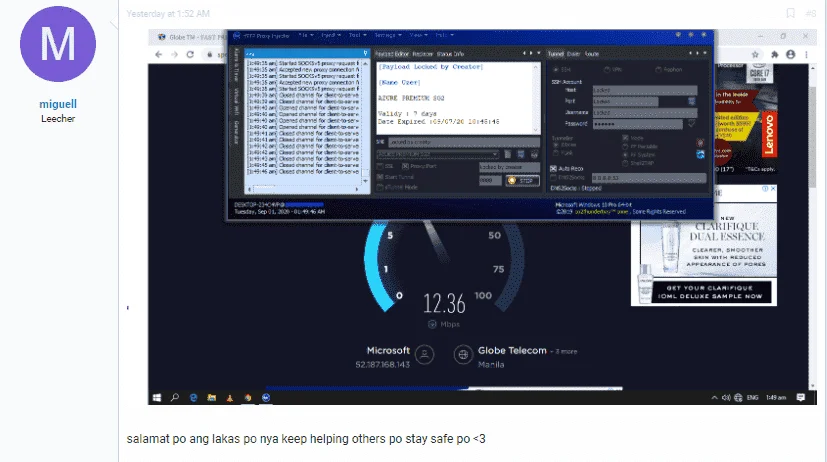Switch to the Payload Editor tab
The height and width of the screenshot is (462, 827).
coord(392,54)
